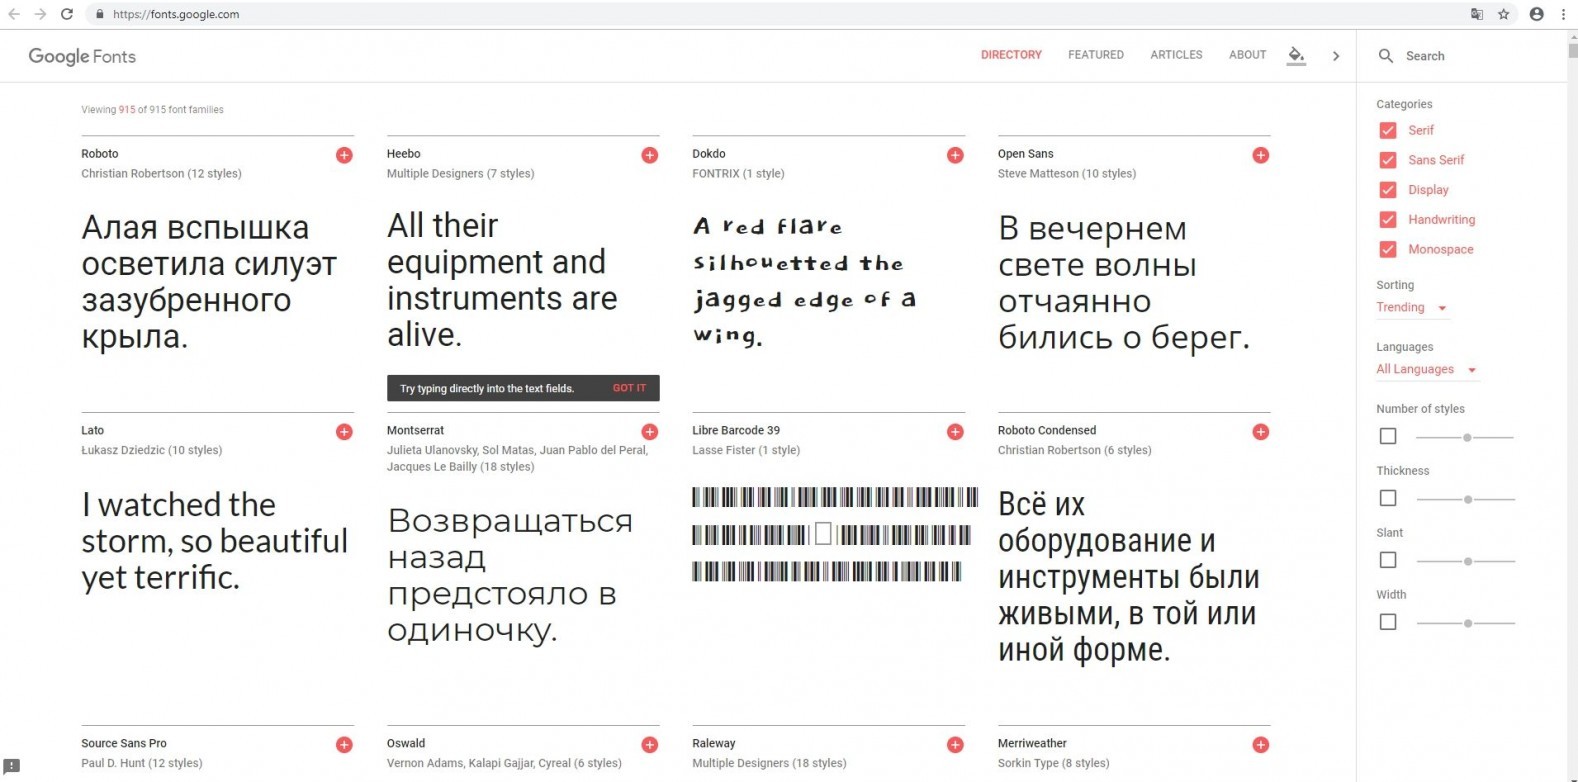Add Merriweather font using plus icon
Image resolution: width=1578 pixels, height=782 pixels.
pos(1261,745)
